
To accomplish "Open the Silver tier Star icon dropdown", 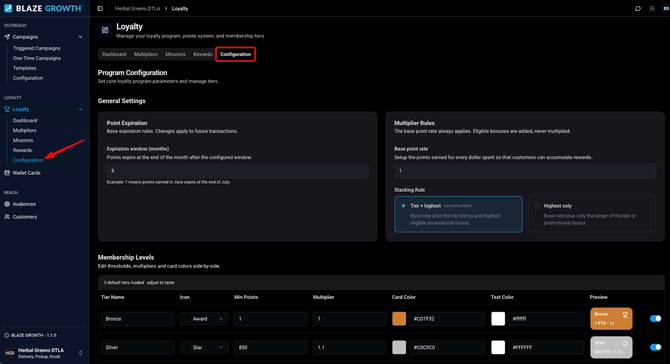I will 204,347.
